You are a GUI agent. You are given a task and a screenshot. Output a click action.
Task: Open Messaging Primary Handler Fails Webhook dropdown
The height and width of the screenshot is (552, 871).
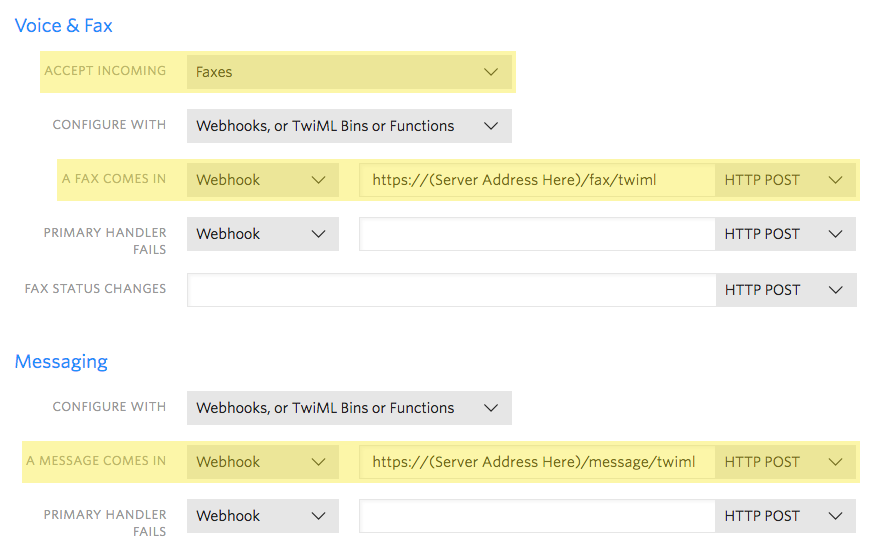pos(262,516)
